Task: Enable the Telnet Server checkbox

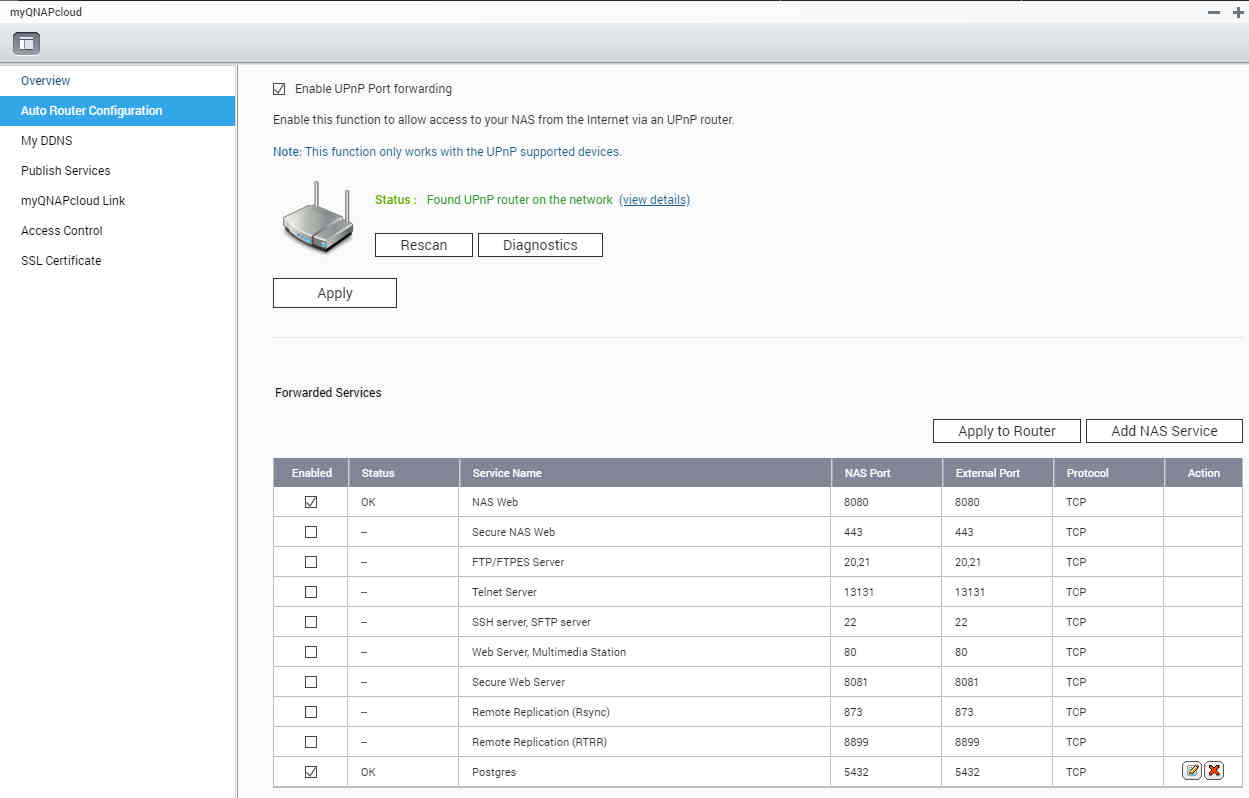Action: coord(311,592)
